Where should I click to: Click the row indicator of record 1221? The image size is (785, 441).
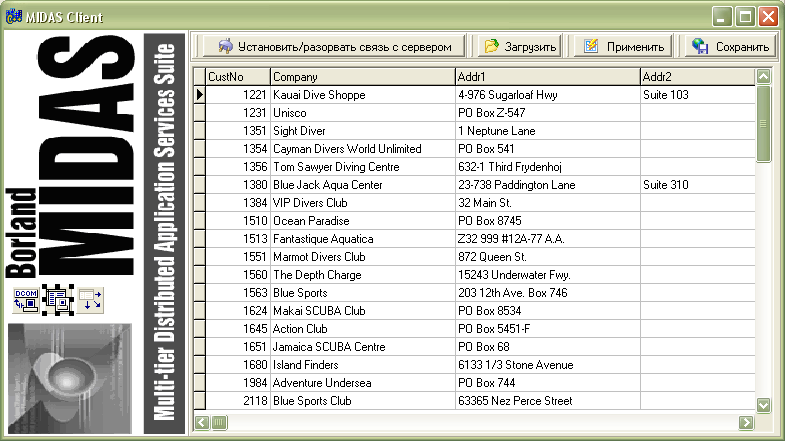point(200,95)
